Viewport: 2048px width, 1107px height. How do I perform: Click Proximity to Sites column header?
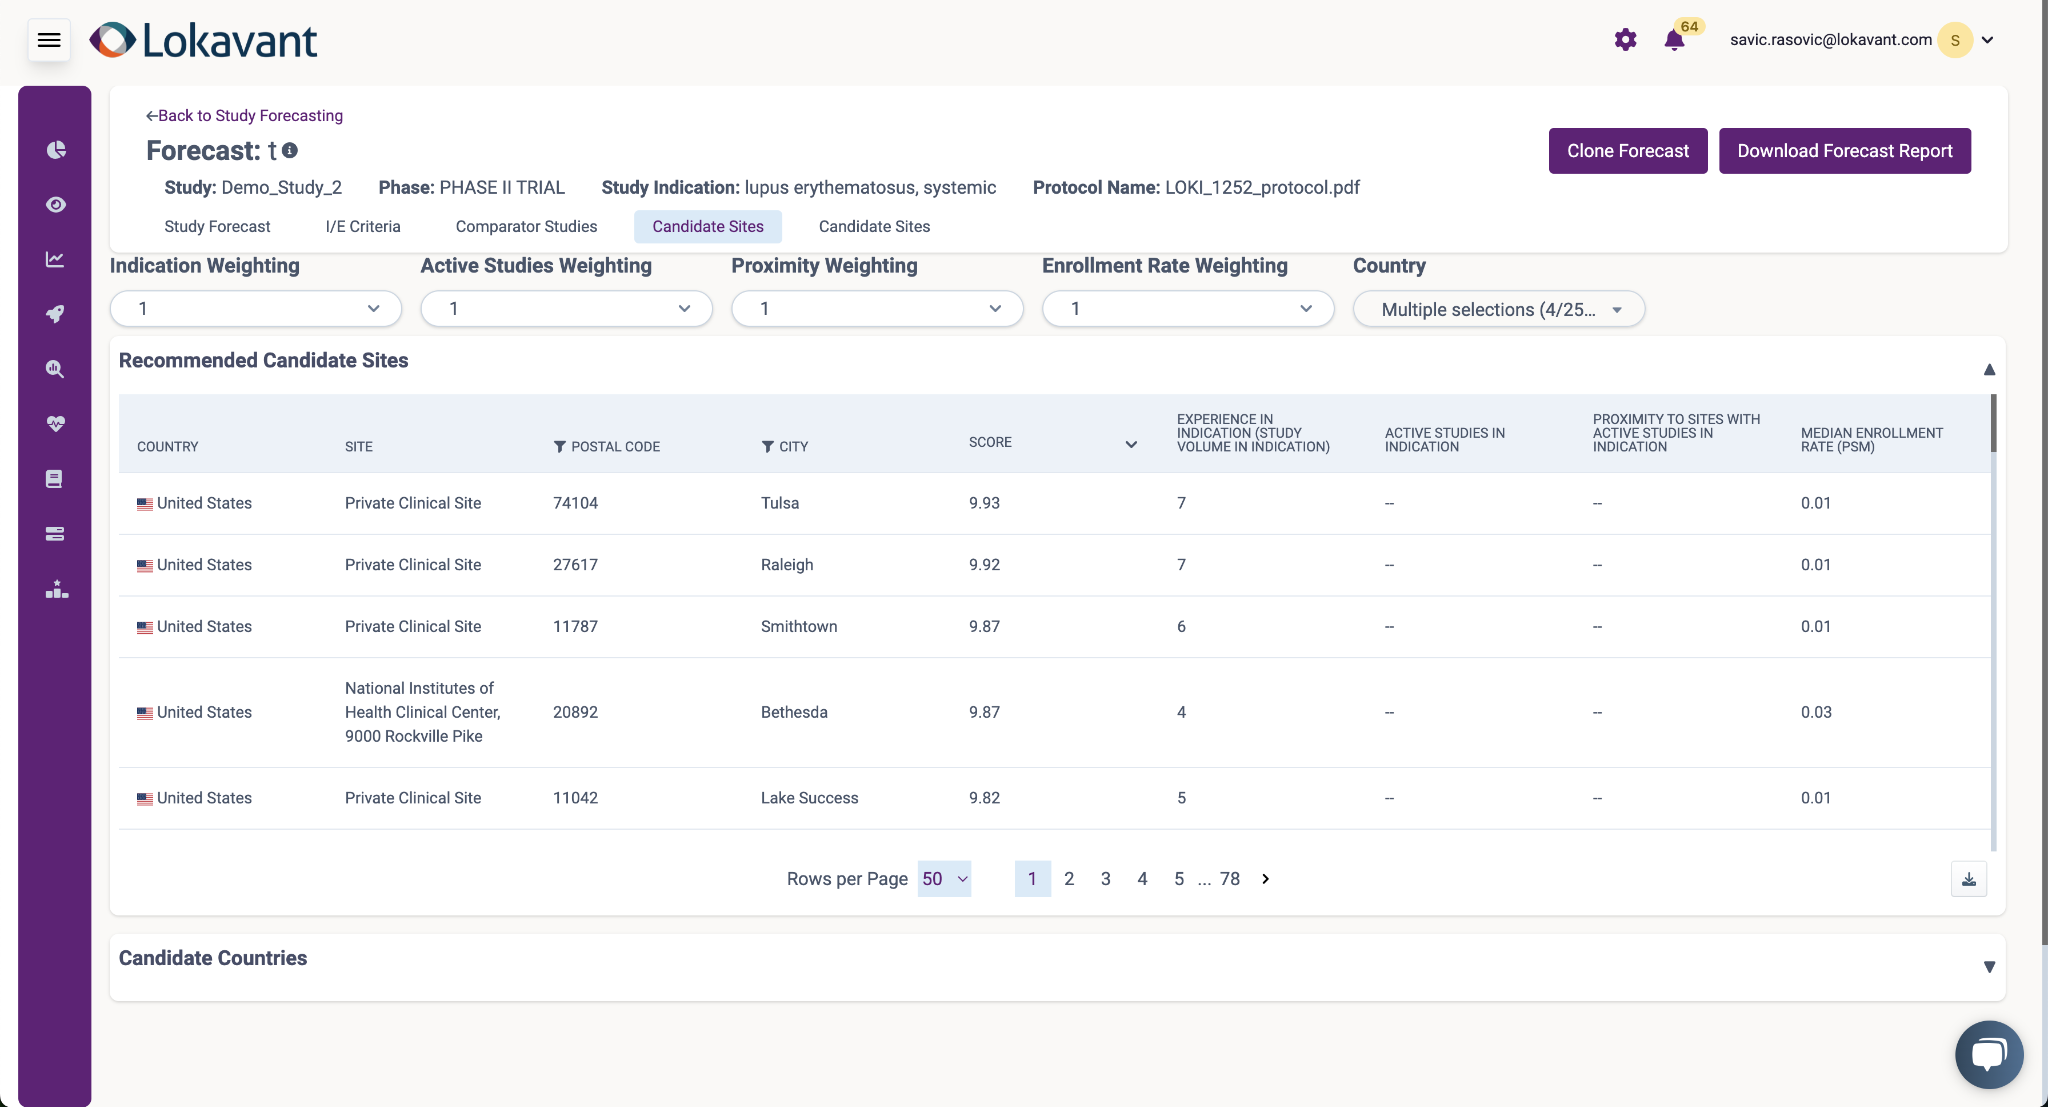tap(1676, 433)
